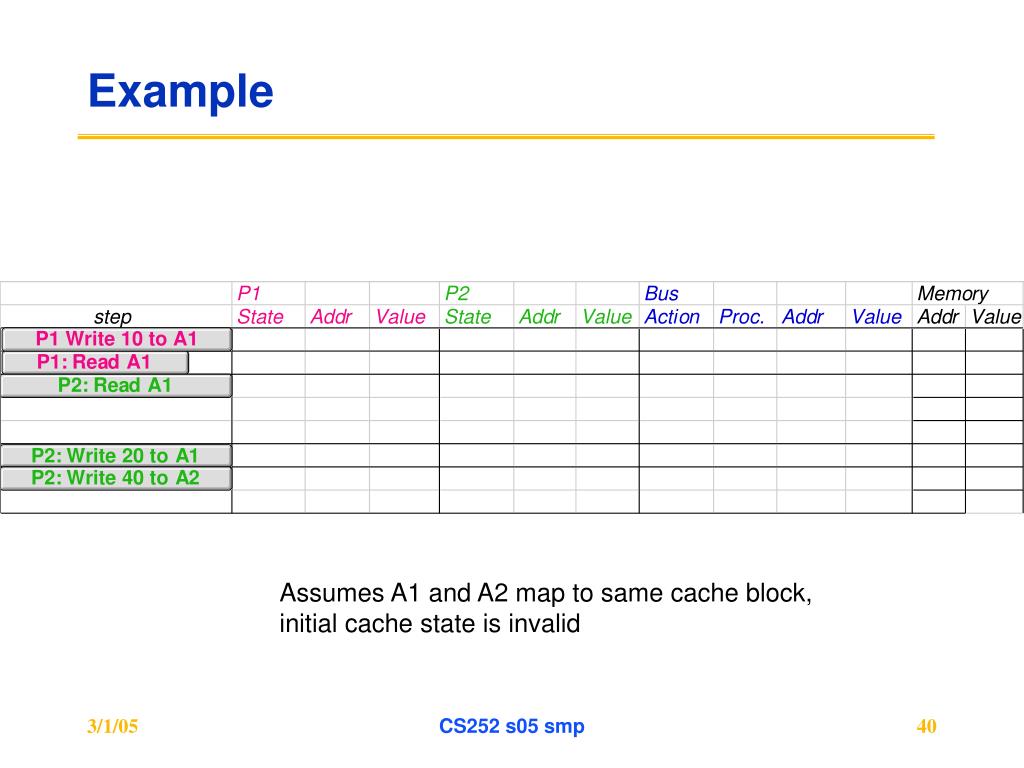The height and width of the screenshot is (768, 1024).
Task: Click the 'step' column header
Action: coord(113,317)
